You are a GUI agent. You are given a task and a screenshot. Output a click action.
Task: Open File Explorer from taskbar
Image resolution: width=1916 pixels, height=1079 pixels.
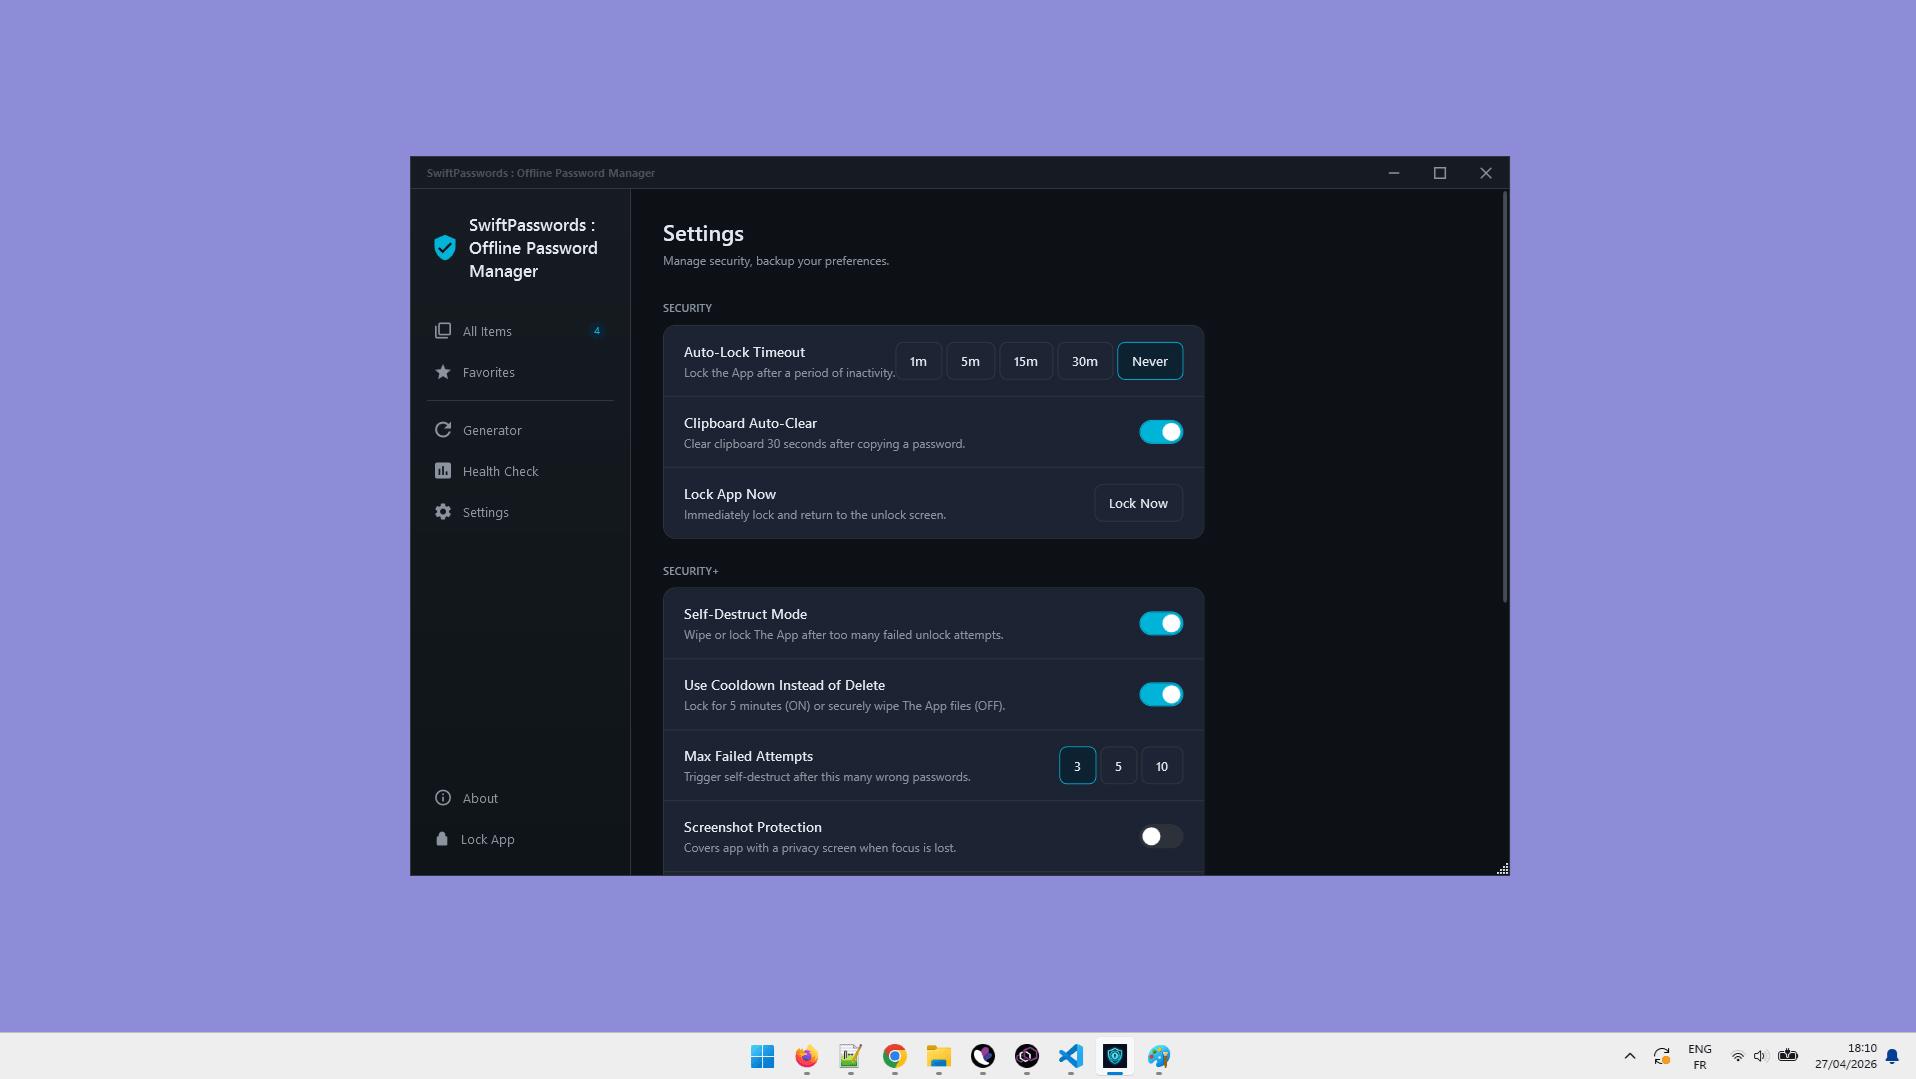tap(938, 1056)
